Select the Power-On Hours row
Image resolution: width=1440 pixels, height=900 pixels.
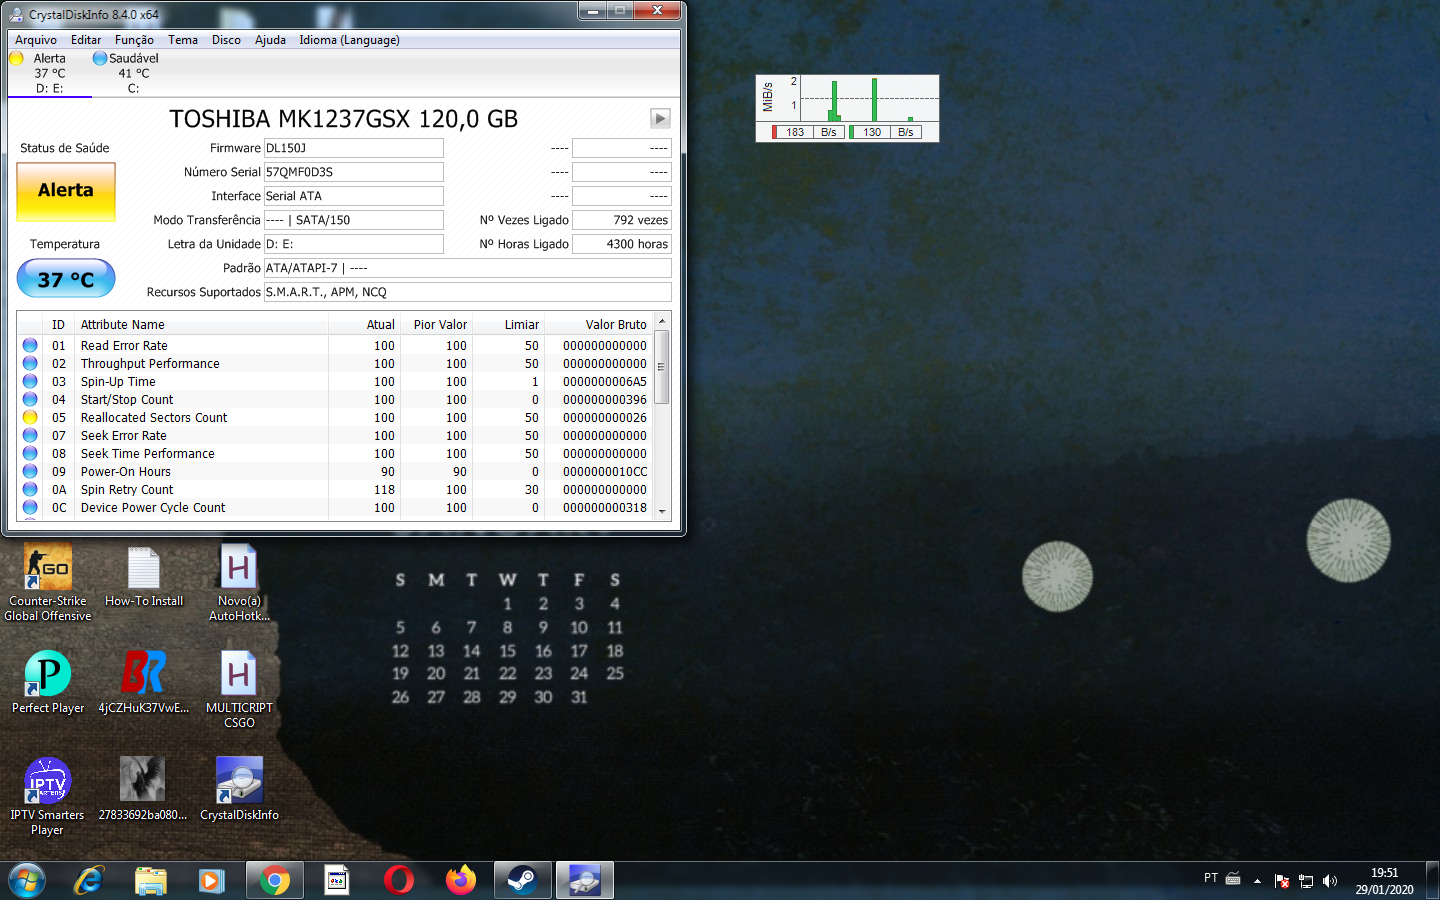tap(336, 471)
